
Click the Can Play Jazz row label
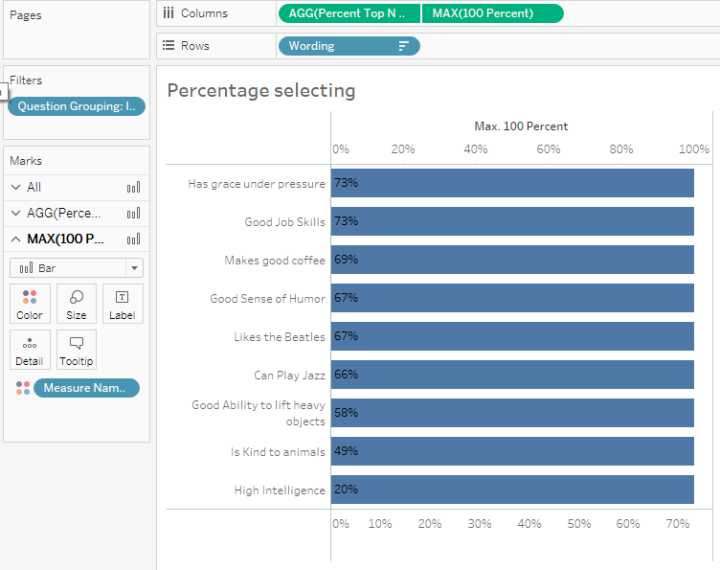point(289,375)
